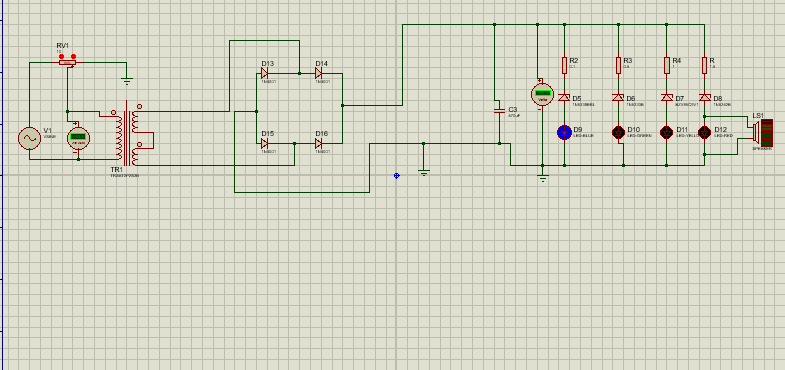Select rectifier diode D13
The image size is (785, 370).
(264, 74)
